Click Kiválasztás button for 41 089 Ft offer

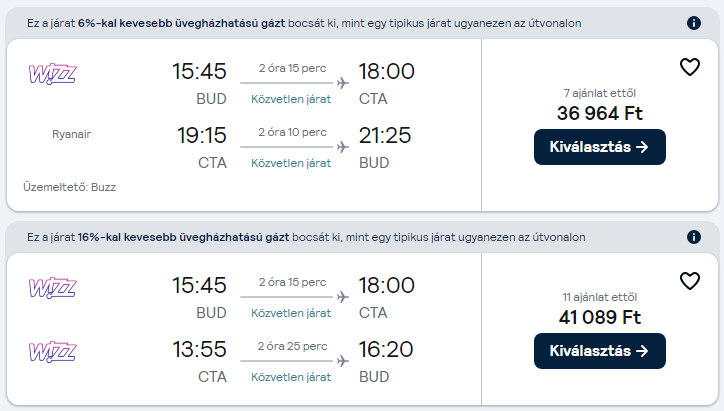coord(600,351)
